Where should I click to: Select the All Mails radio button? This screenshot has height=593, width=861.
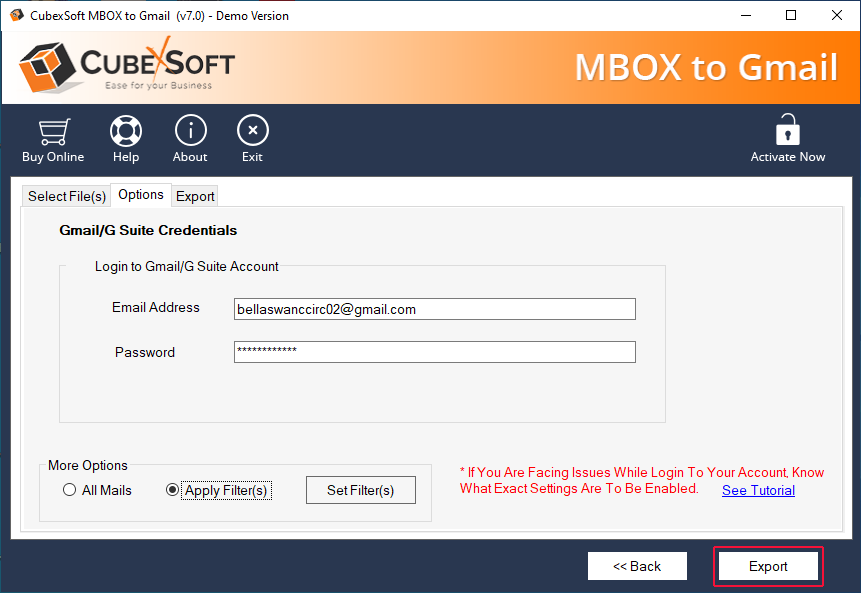69,490
